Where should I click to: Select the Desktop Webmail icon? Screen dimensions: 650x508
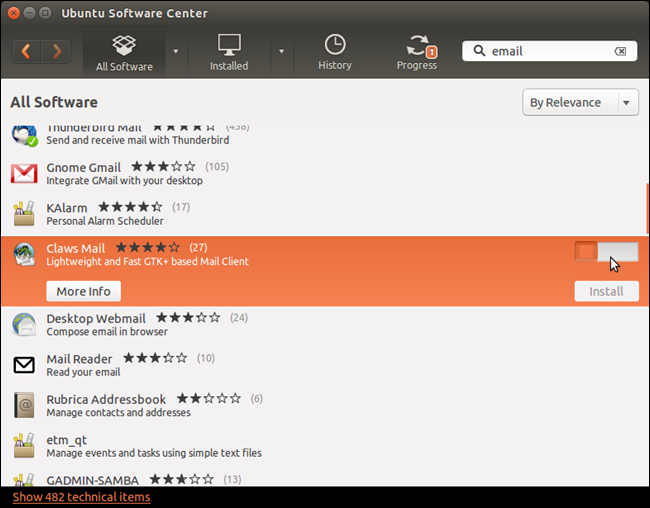pyautogui.click(x=24, y=324)
